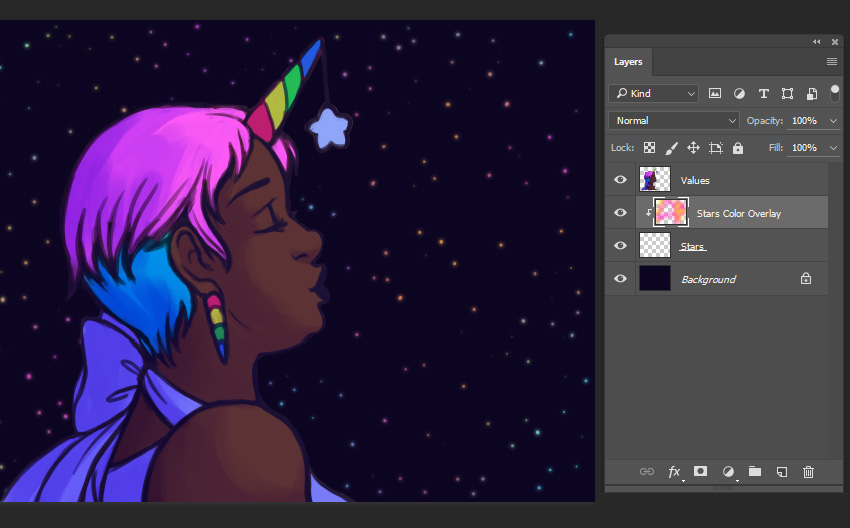Select the layer named Values

pos(695,181)
